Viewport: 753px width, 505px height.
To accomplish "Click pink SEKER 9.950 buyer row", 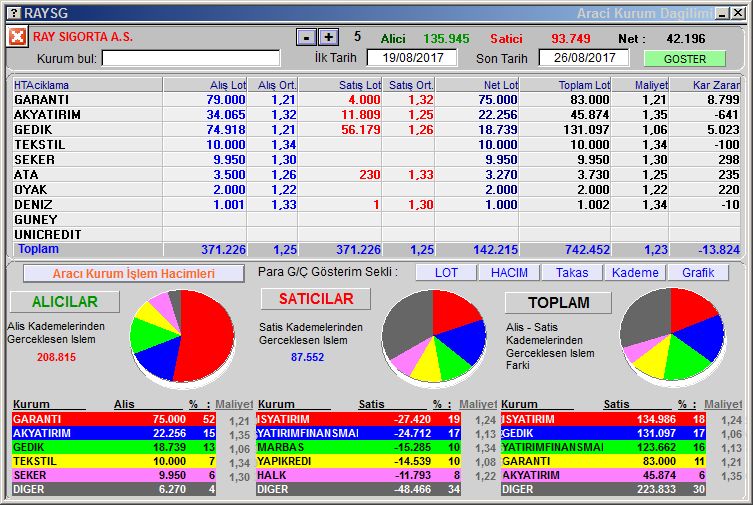I will 114,475.
